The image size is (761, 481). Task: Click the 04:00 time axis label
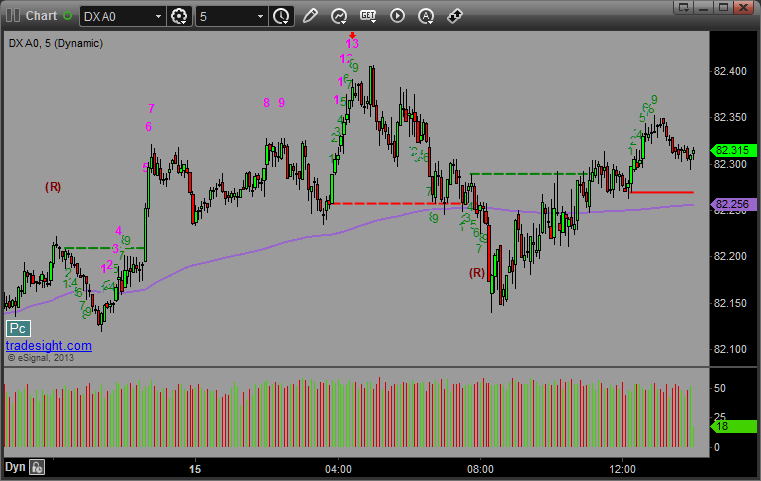[338, 469]
